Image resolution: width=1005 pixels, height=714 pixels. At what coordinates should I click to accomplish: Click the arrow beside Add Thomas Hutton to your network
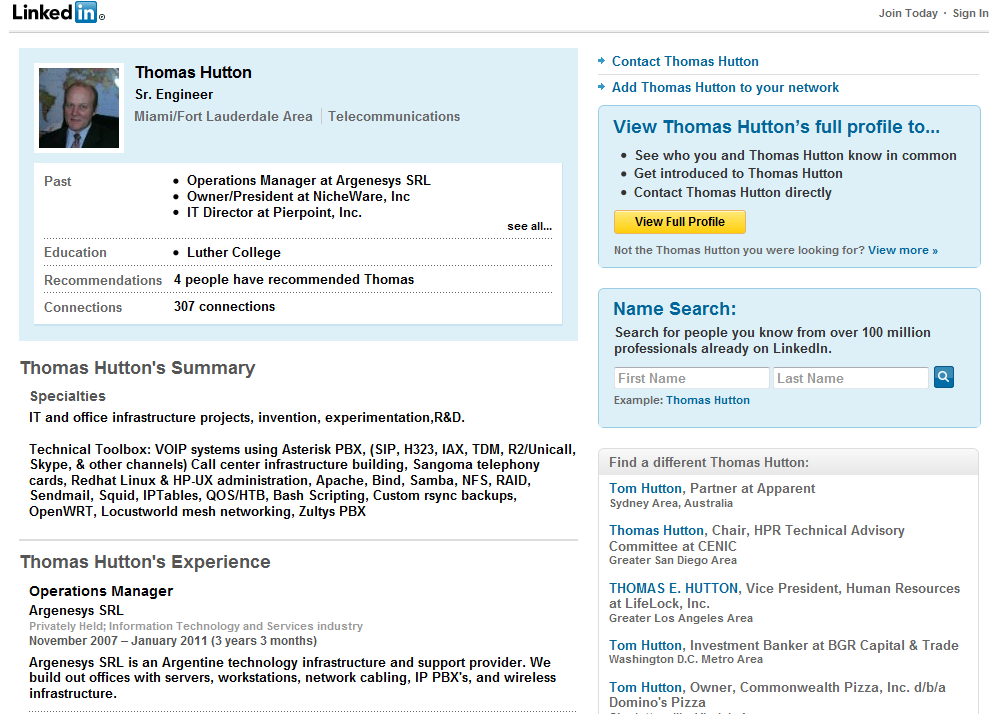tap(601, 87)
